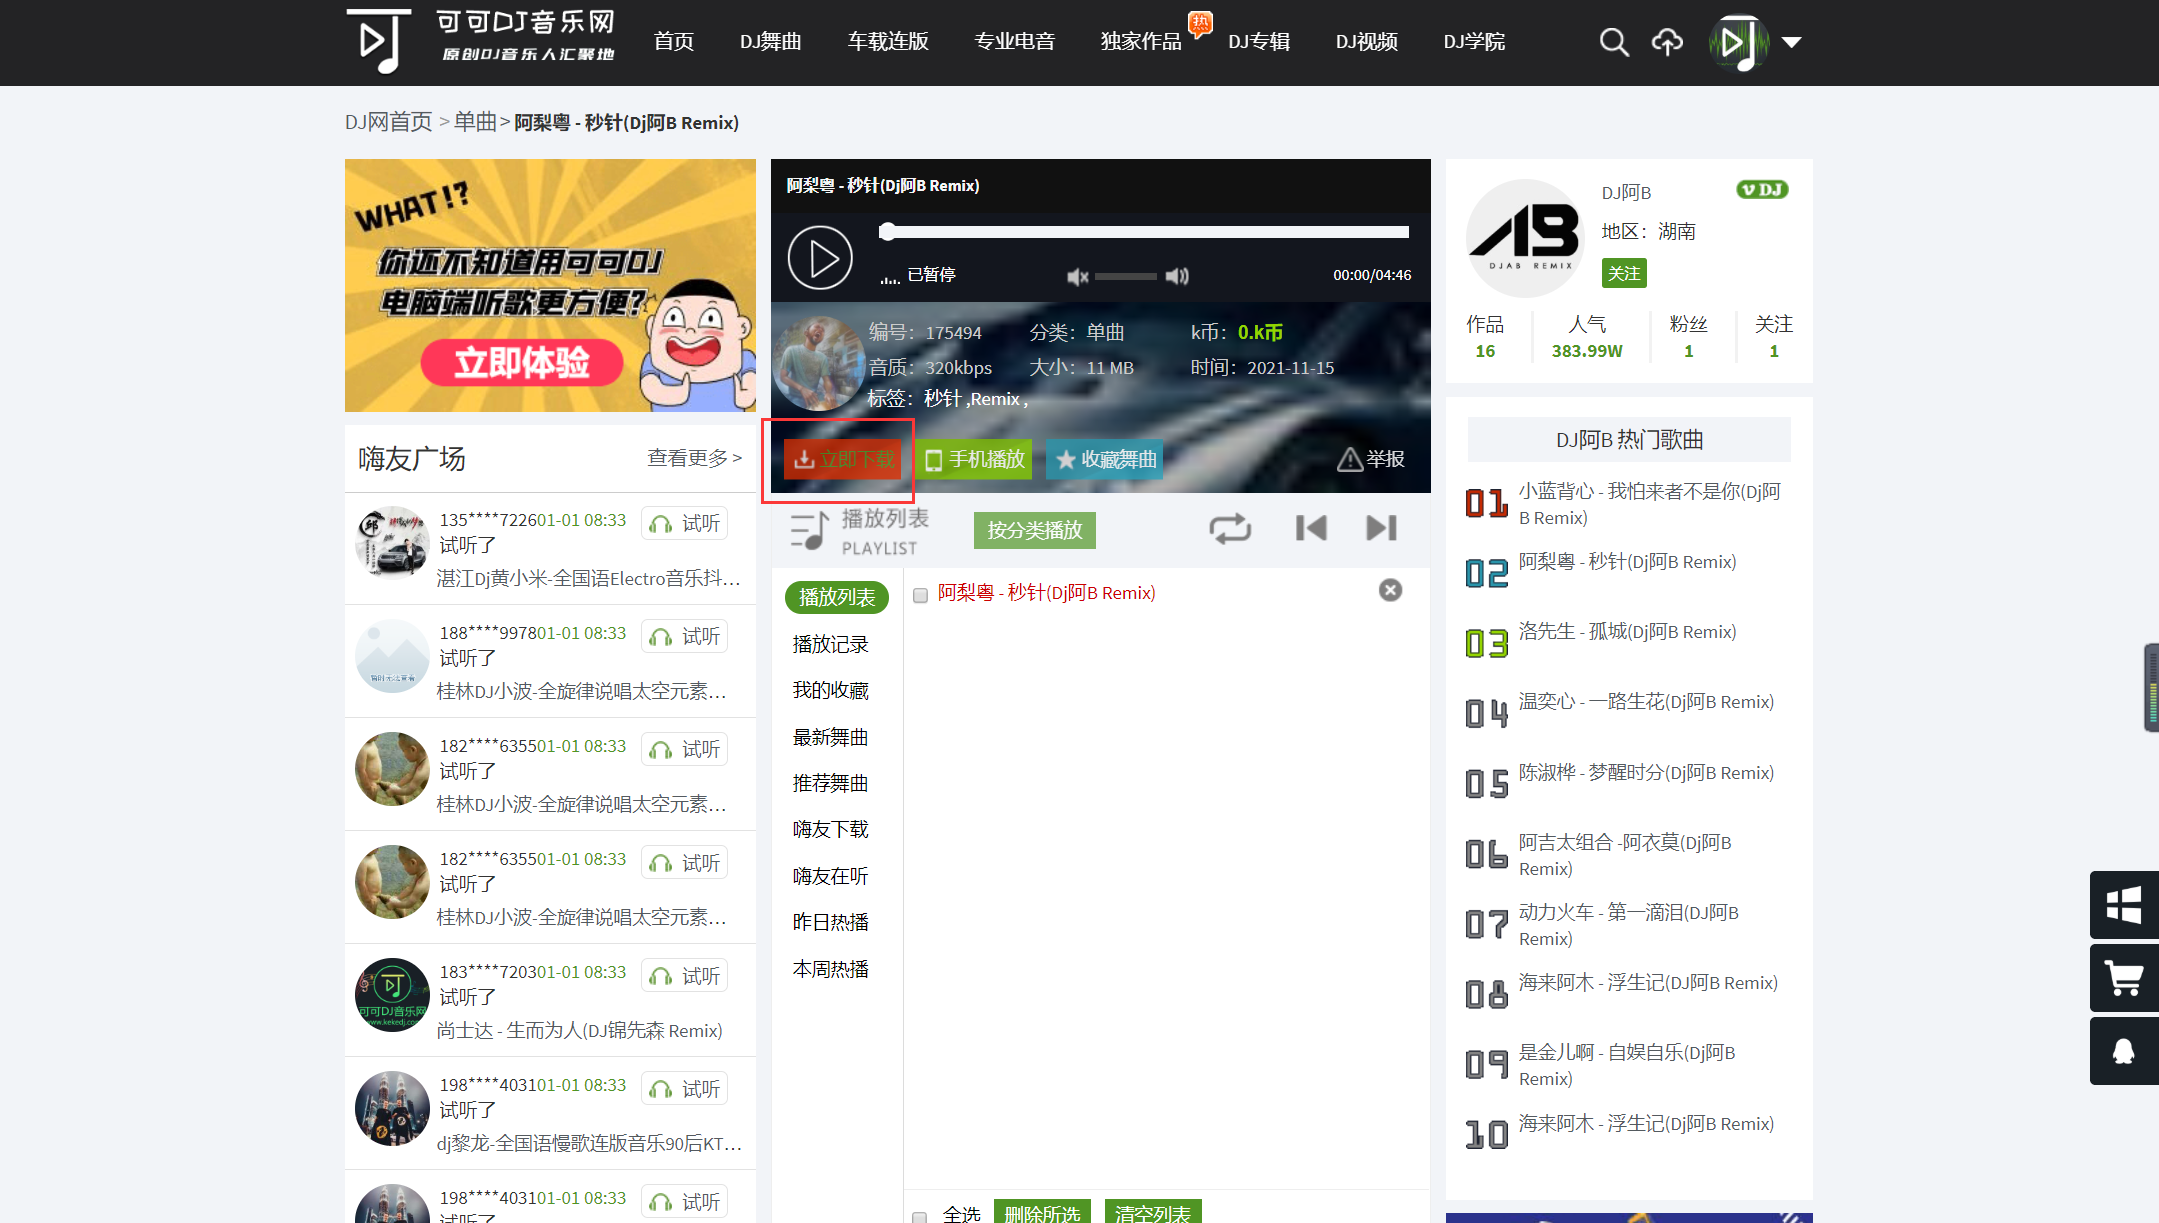Open the 专业电音 nav menu item

1014,42
